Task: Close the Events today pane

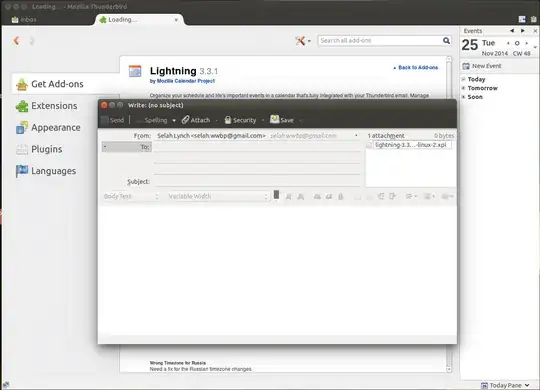Action: tap(535, 31)
